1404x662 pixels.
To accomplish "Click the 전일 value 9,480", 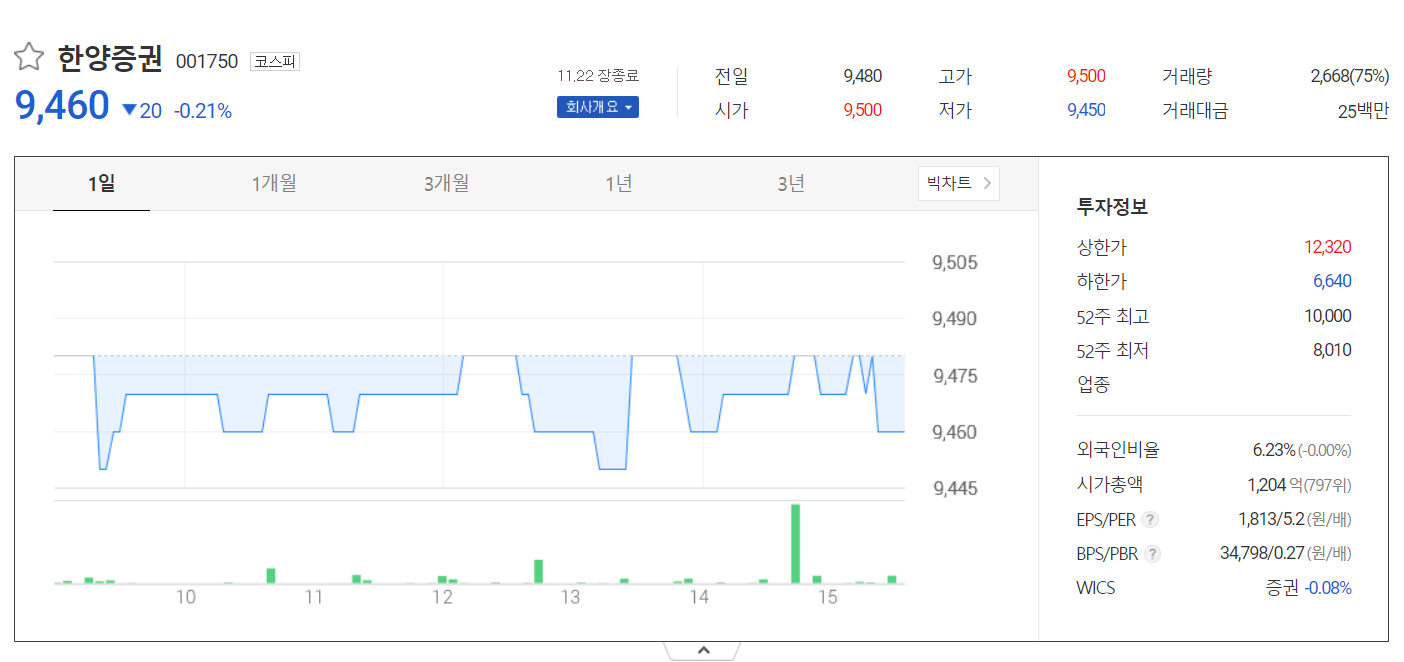I will coord(862,76).
